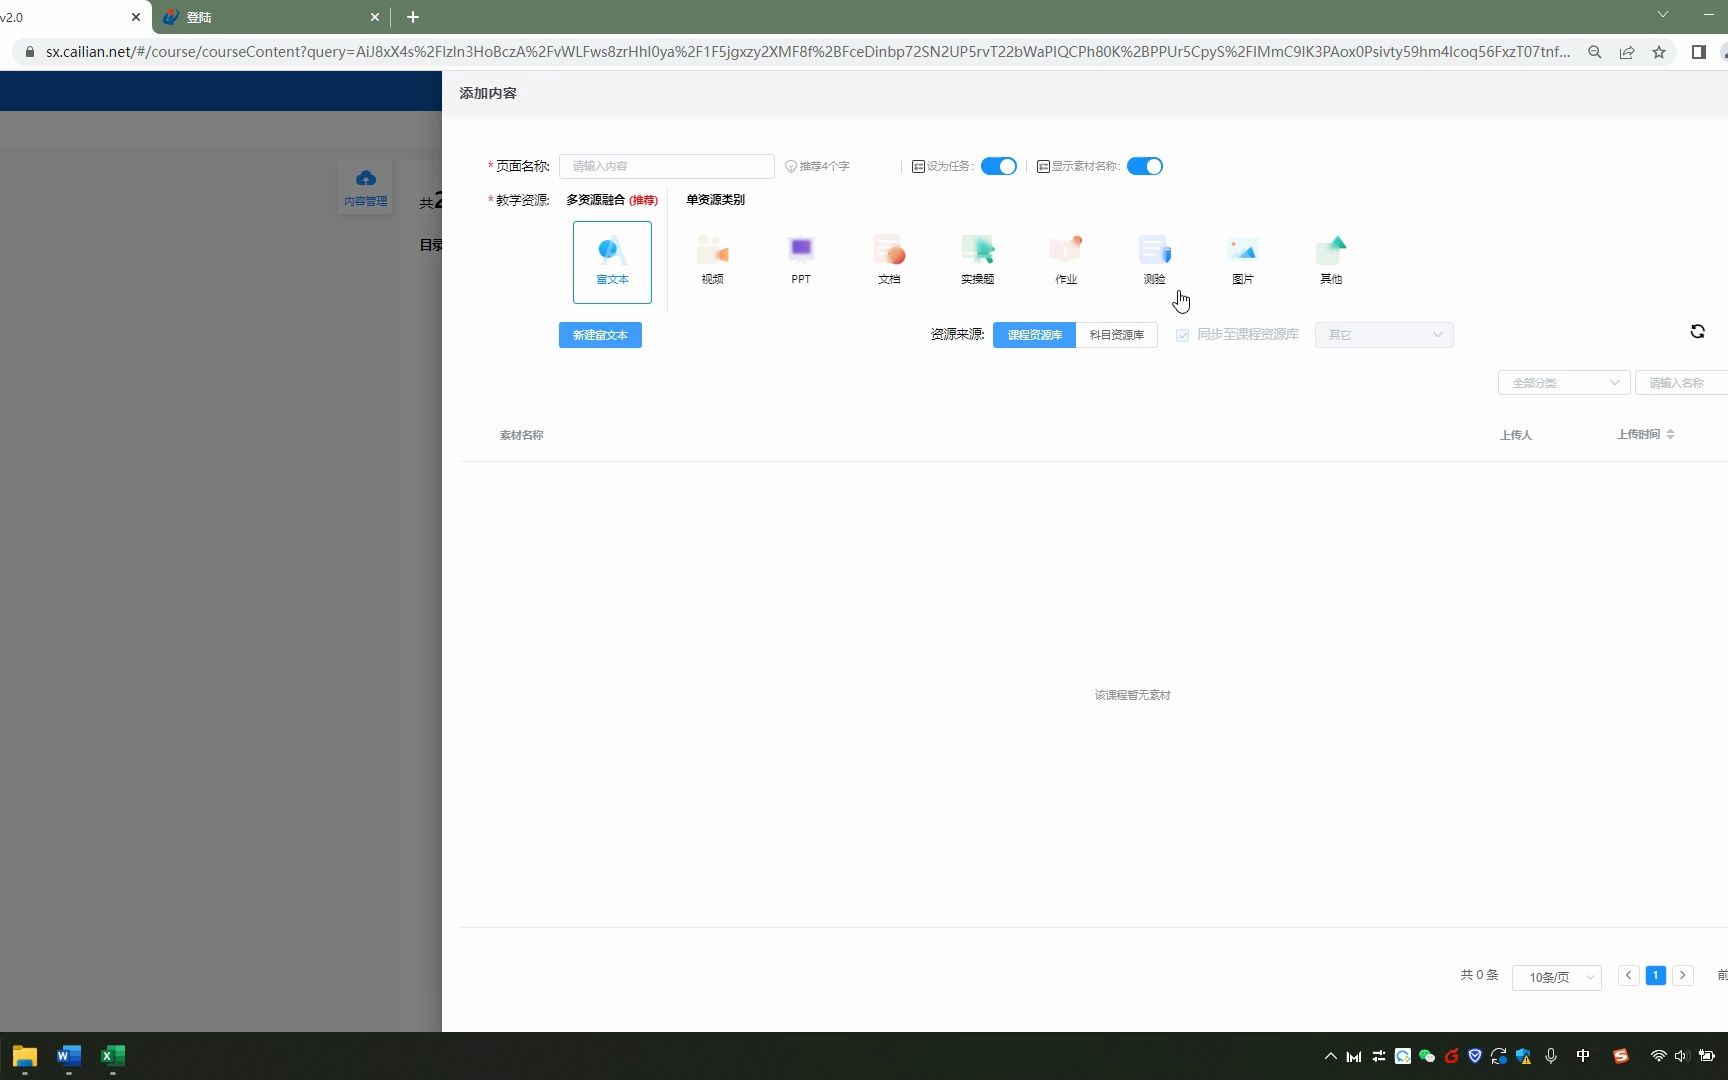Click 页面名称 input field
This screenshot has height=1080, width=1728.
point(667,166)
